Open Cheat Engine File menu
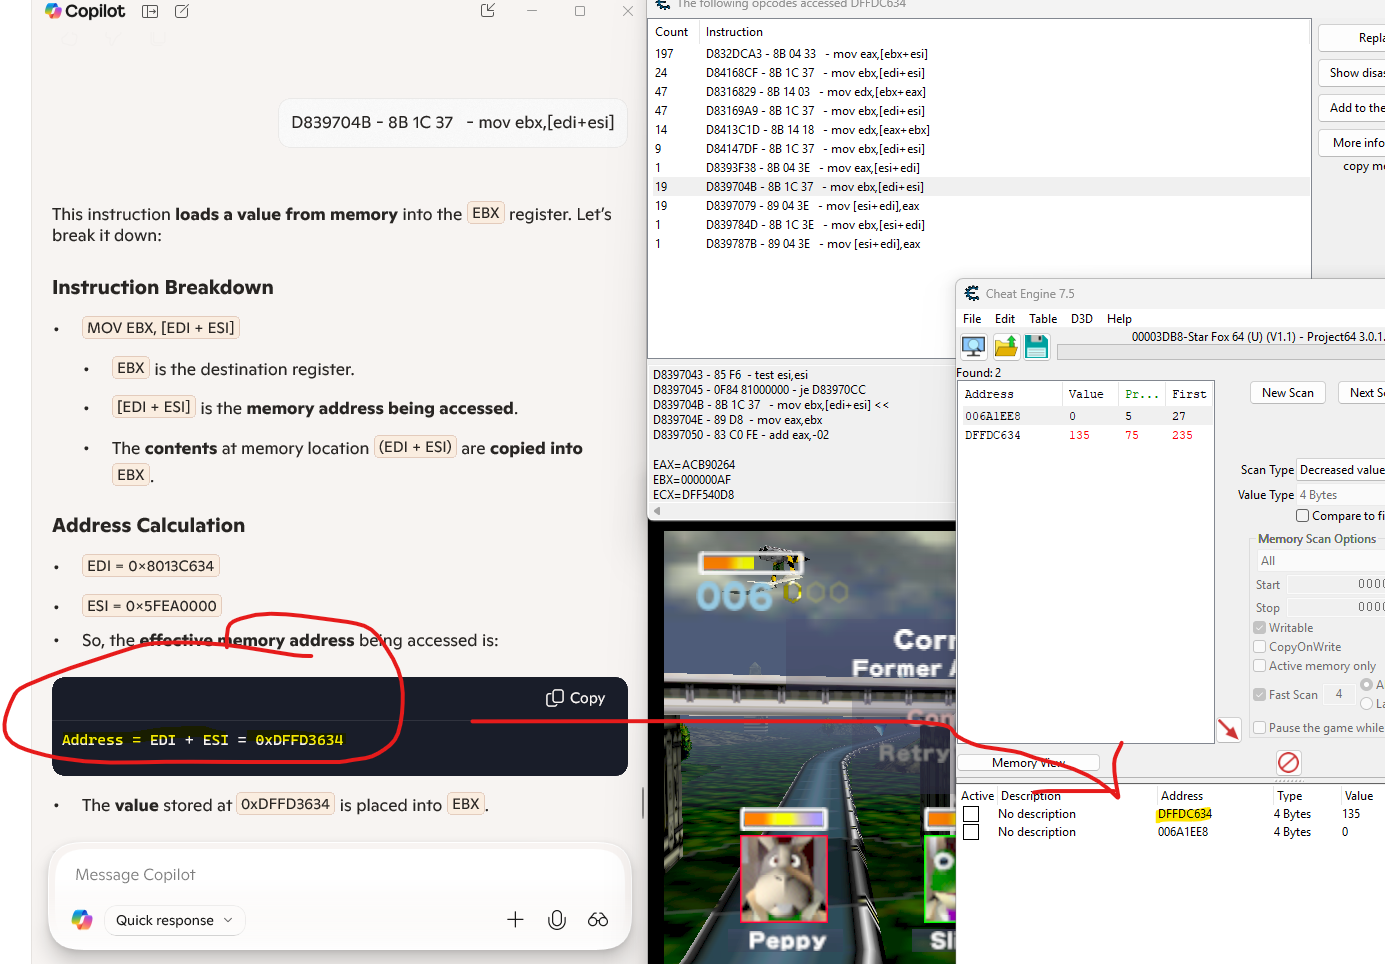The height and width of the screenshot is (964, 1385). point(972,319)
